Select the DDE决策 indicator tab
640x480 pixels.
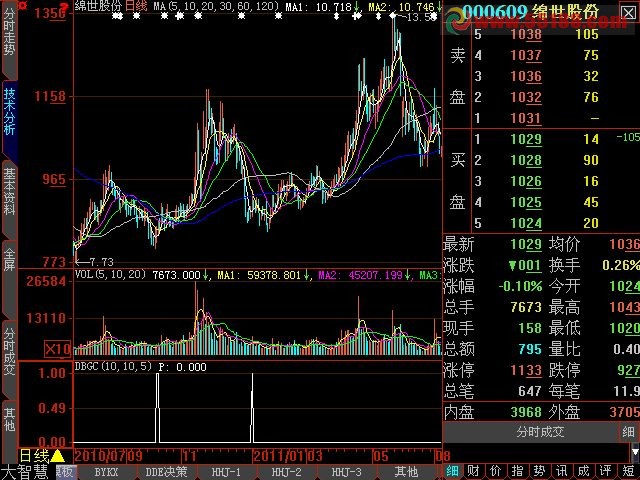(166, 472)
